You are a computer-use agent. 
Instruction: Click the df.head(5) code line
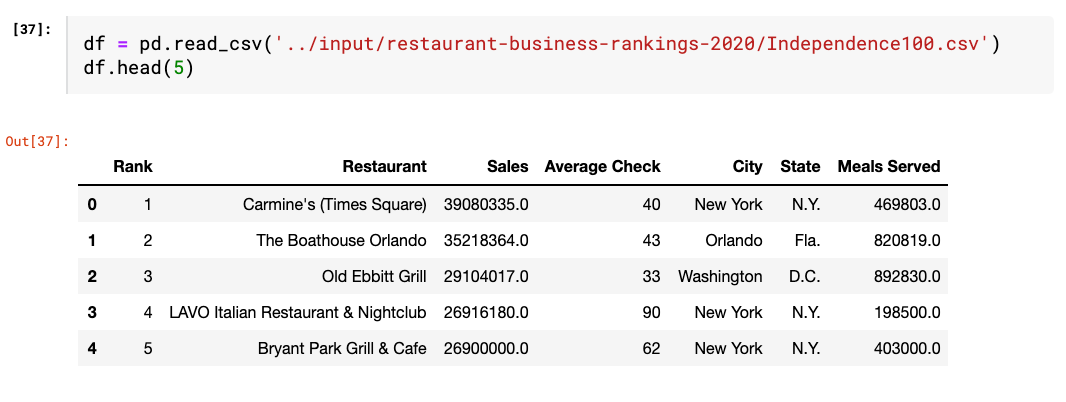tap(139, 69)
